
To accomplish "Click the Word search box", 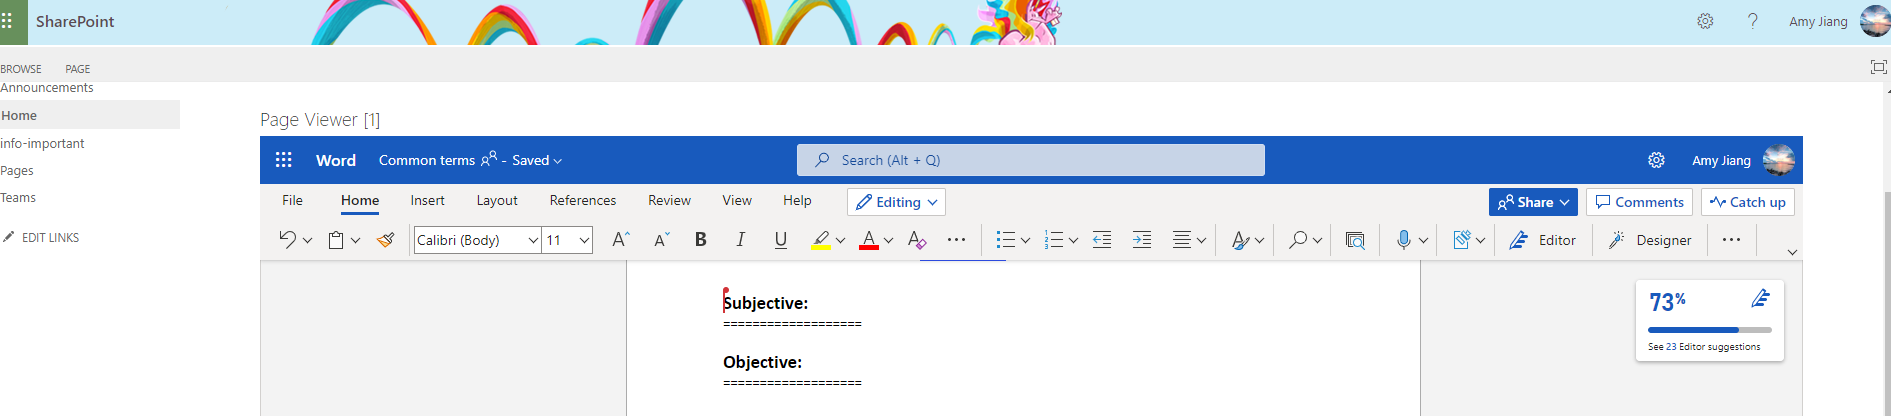I will [x=1031, y=160].
